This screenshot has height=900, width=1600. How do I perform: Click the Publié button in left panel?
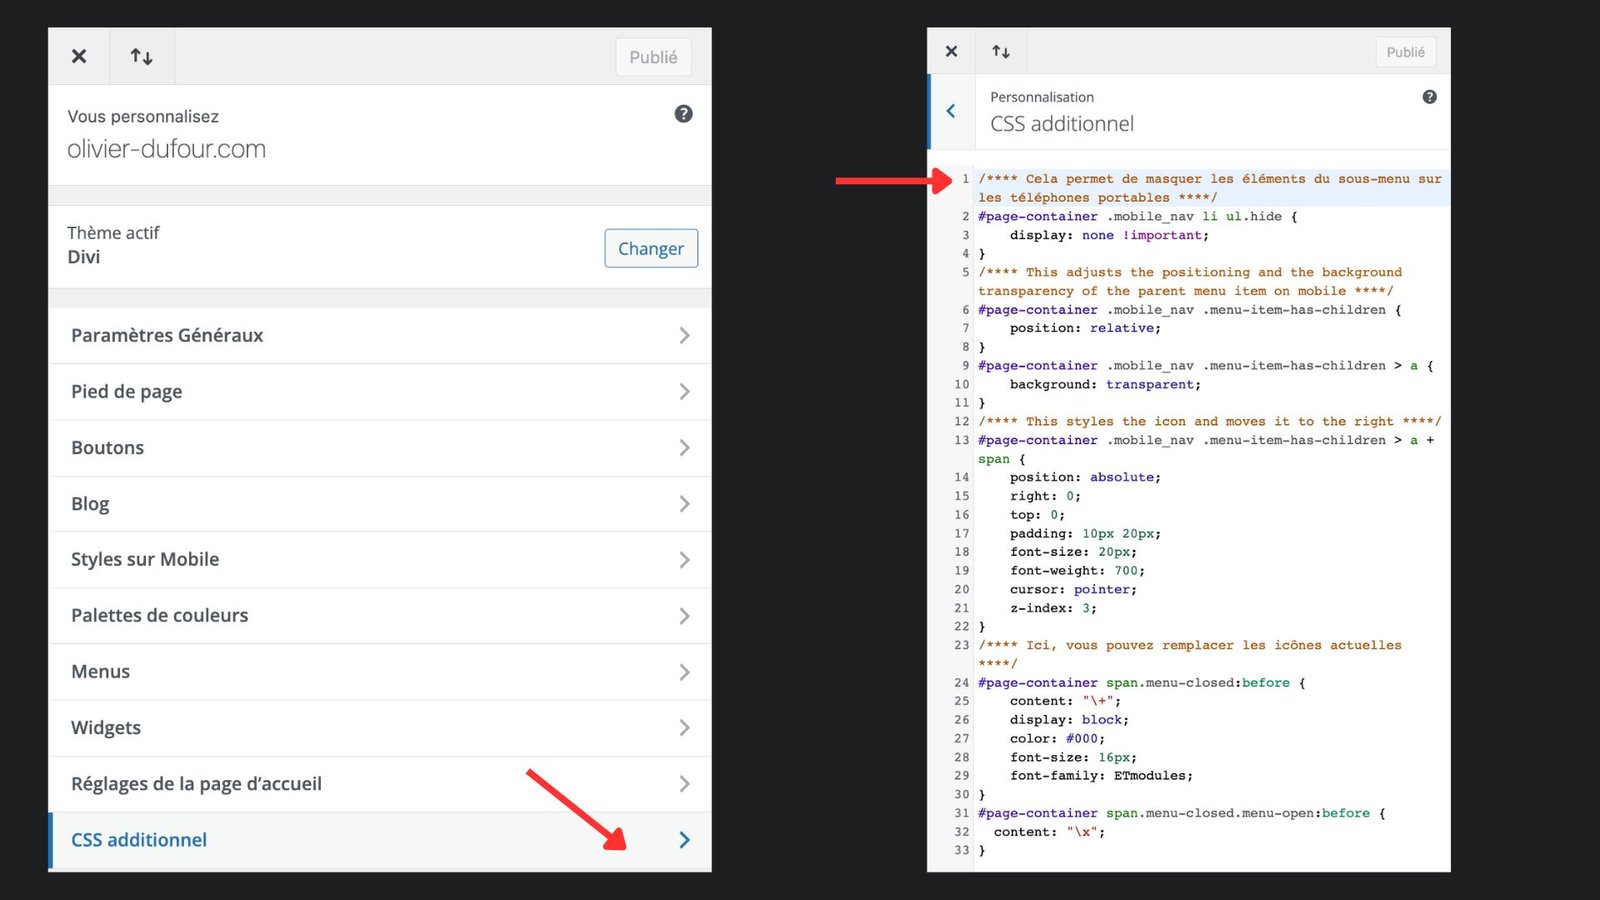click(653, 57)
